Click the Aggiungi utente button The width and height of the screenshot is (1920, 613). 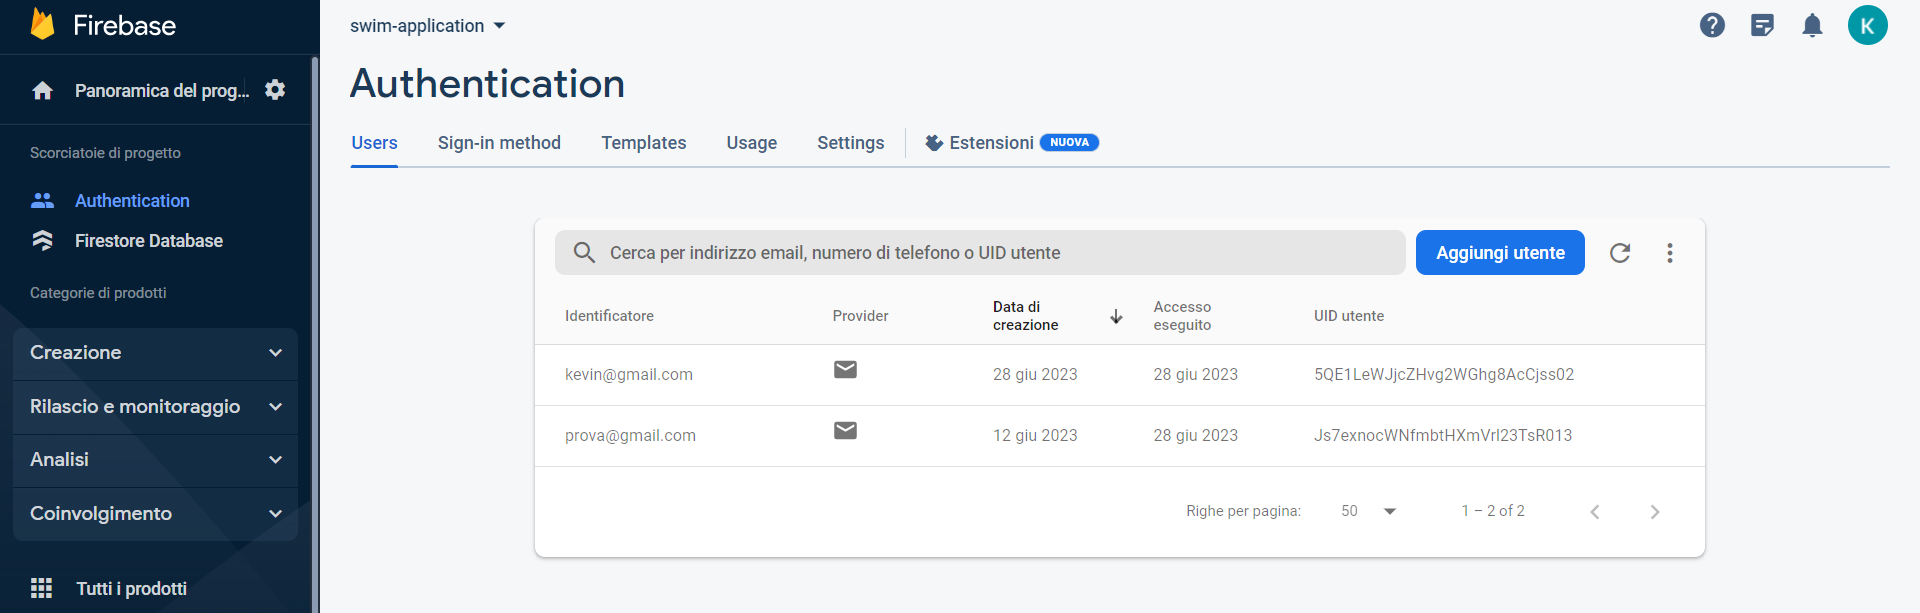tap(1500, 253)
